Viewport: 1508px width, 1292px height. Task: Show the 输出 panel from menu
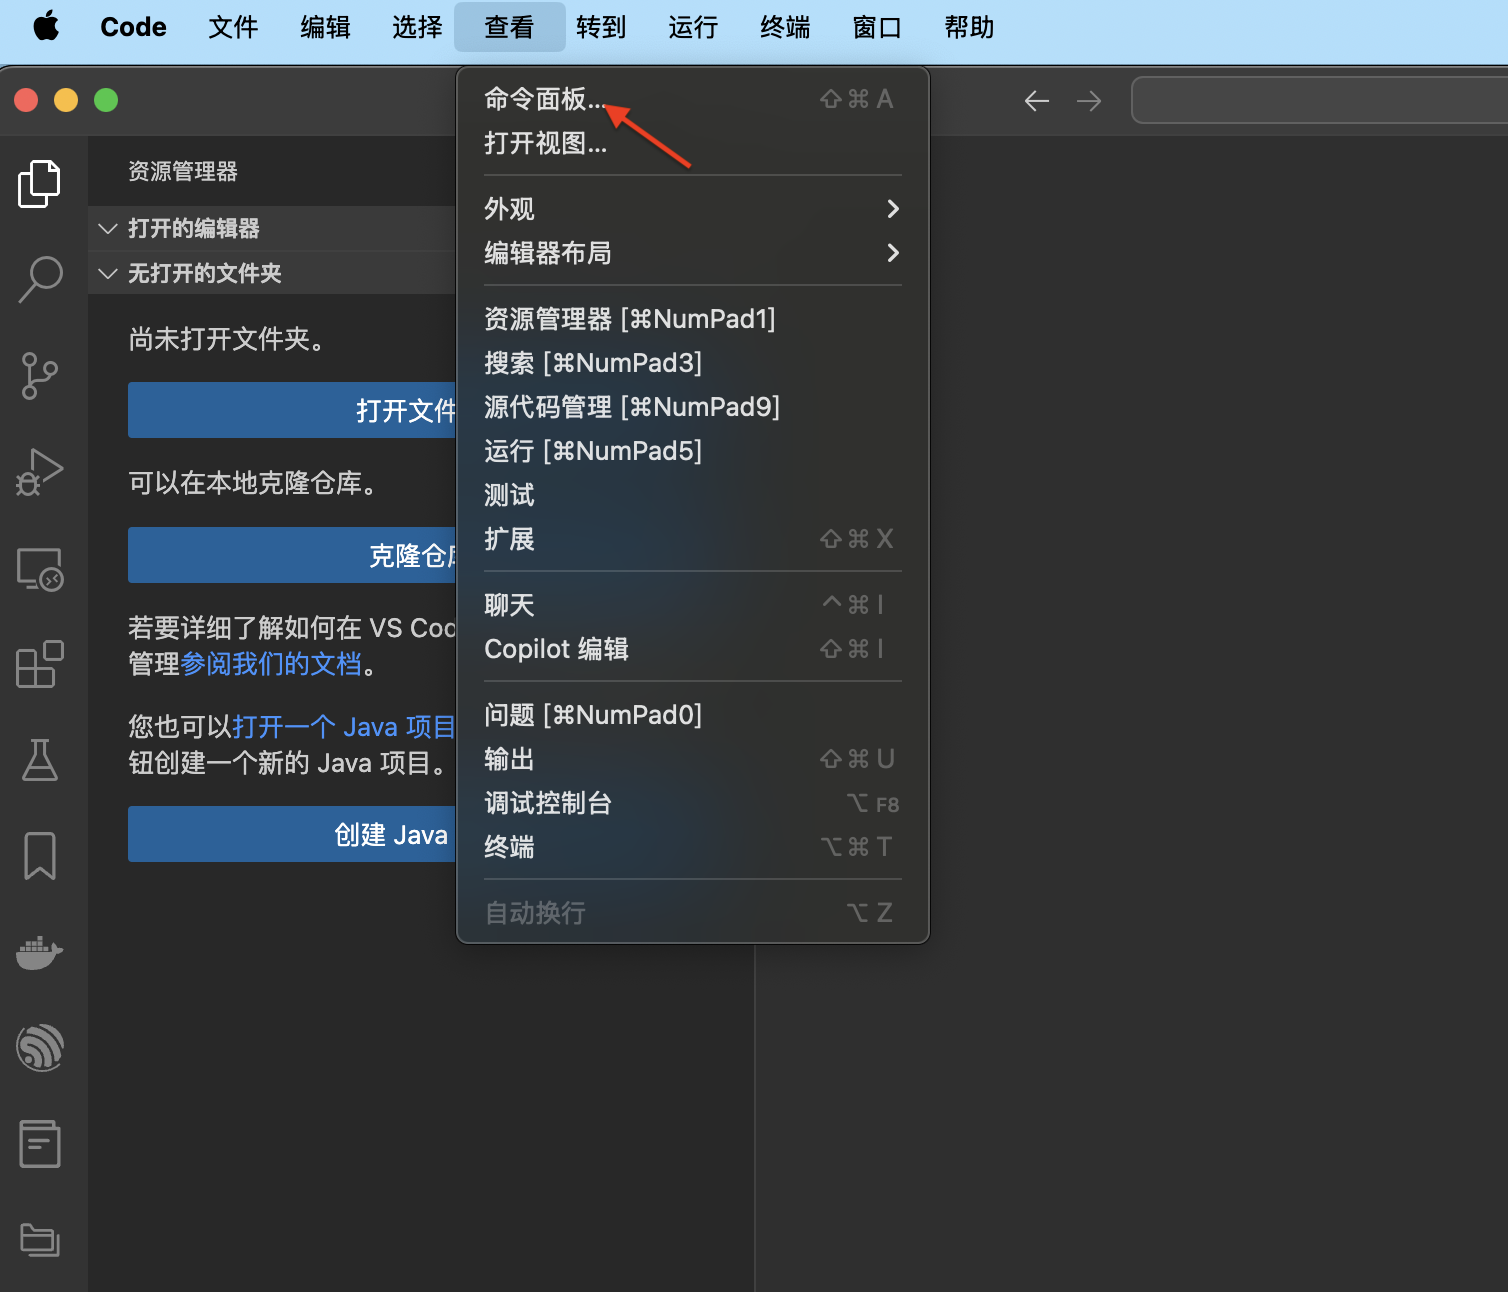693,759
